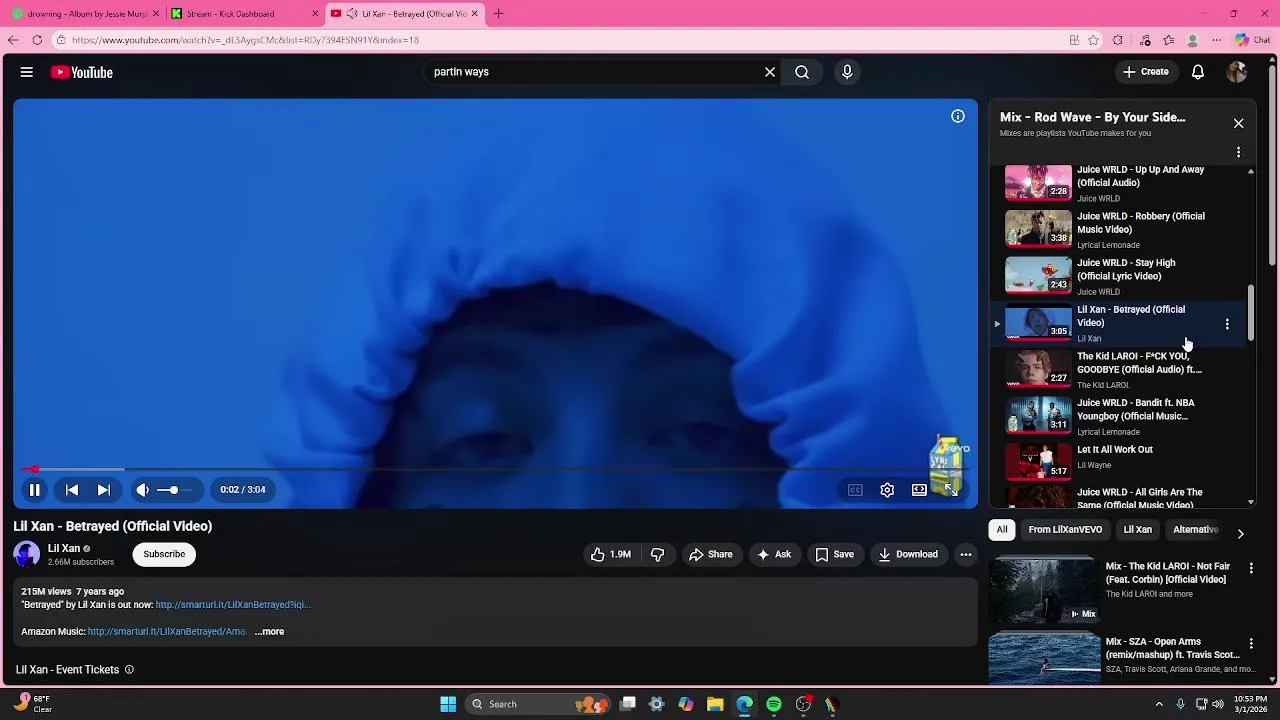This screenshot has height=720, width=1280.
Task: Open the Amazon Music smarturl link
Action: point(167,632)
